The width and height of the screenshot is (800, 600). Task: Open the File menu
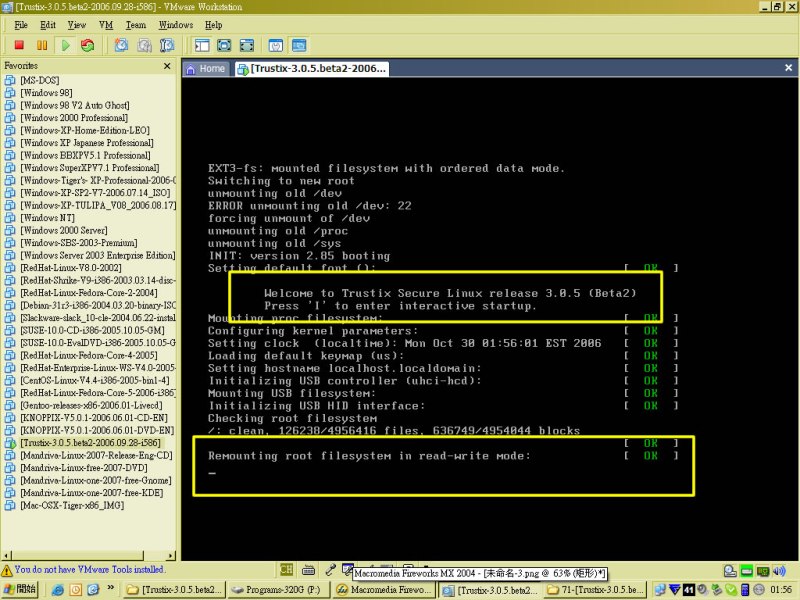(21, 25)
